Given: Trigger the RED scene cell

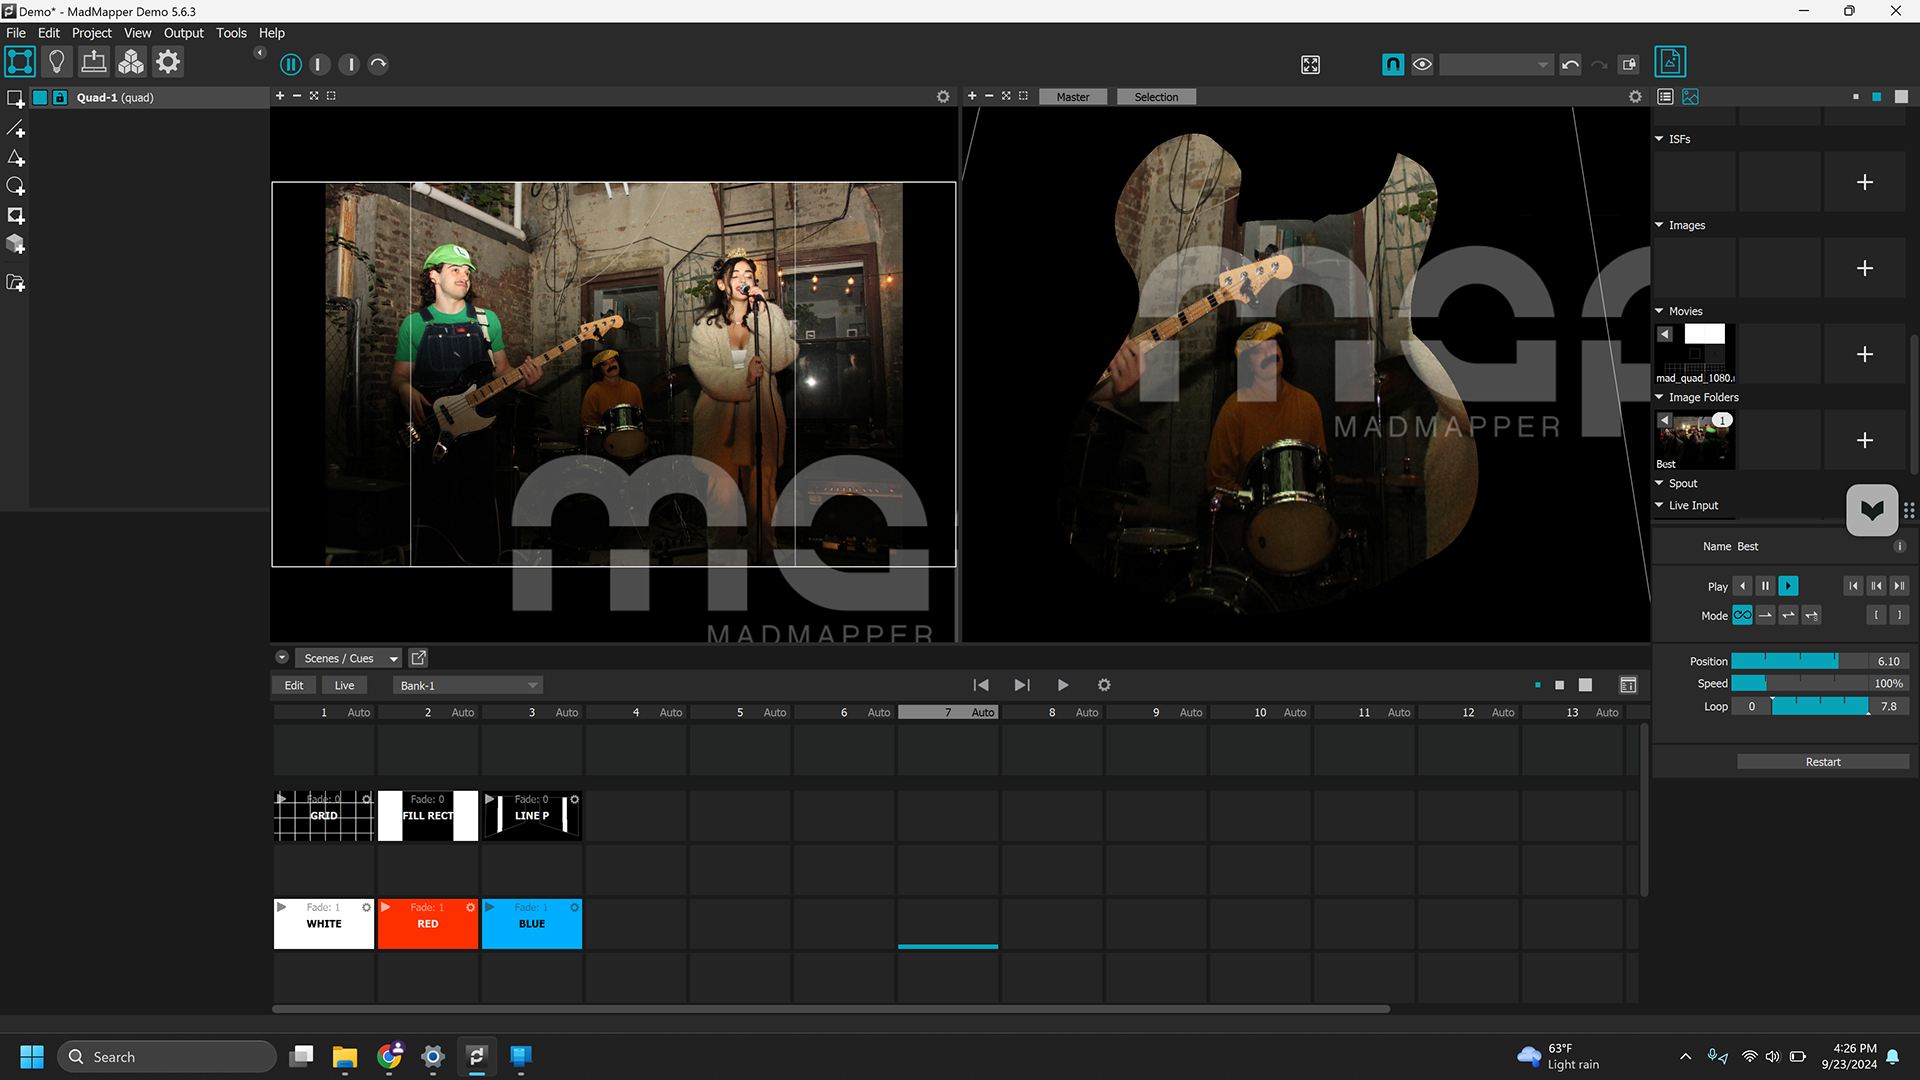Looking at the screenshot, I should point(428,924).
